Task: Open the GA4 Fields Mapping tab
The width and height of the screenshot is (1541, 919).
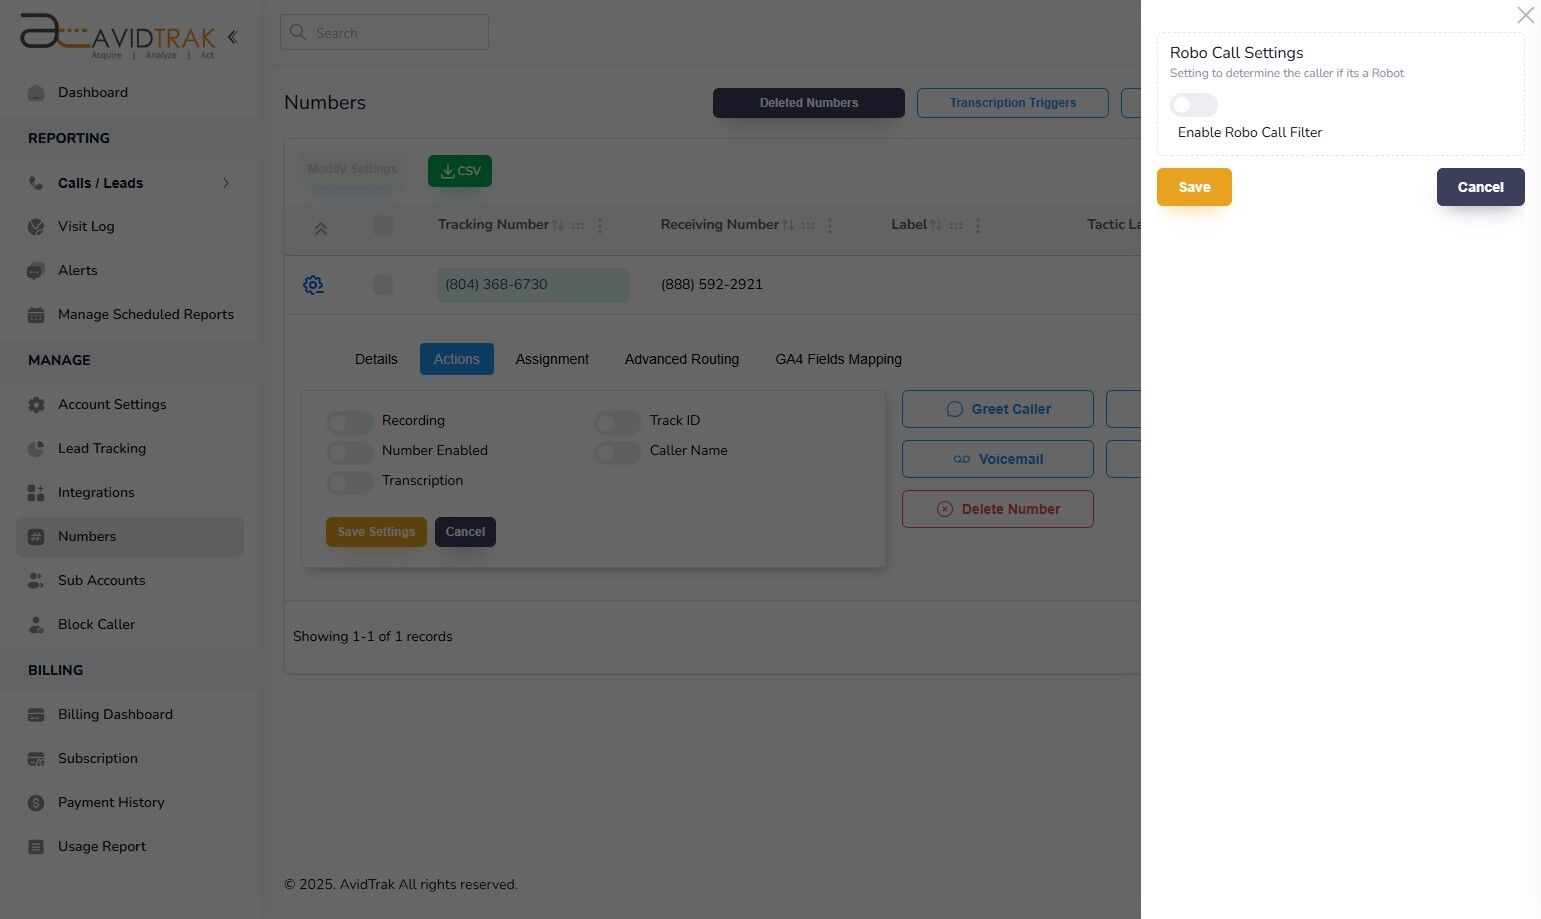Action: coord(838,359)
